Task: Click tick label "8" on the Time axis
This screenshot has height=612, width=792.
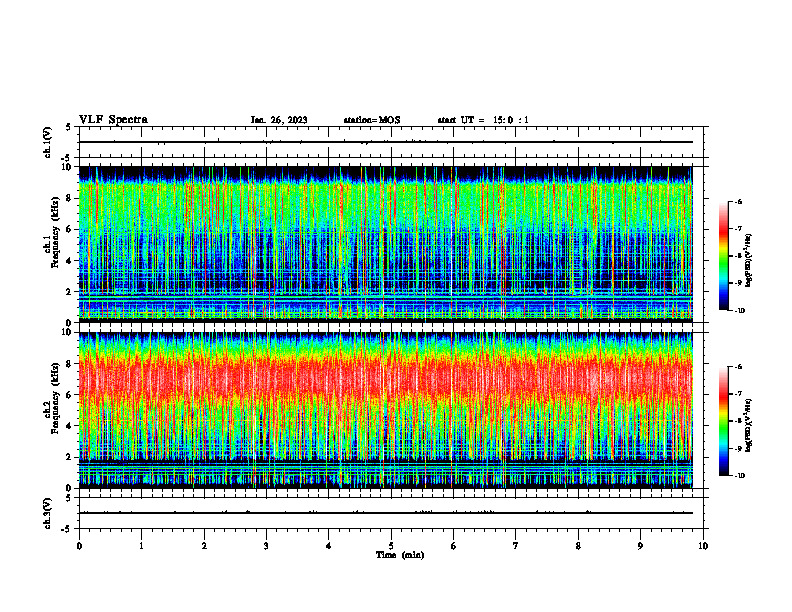Action: [578, 546]
